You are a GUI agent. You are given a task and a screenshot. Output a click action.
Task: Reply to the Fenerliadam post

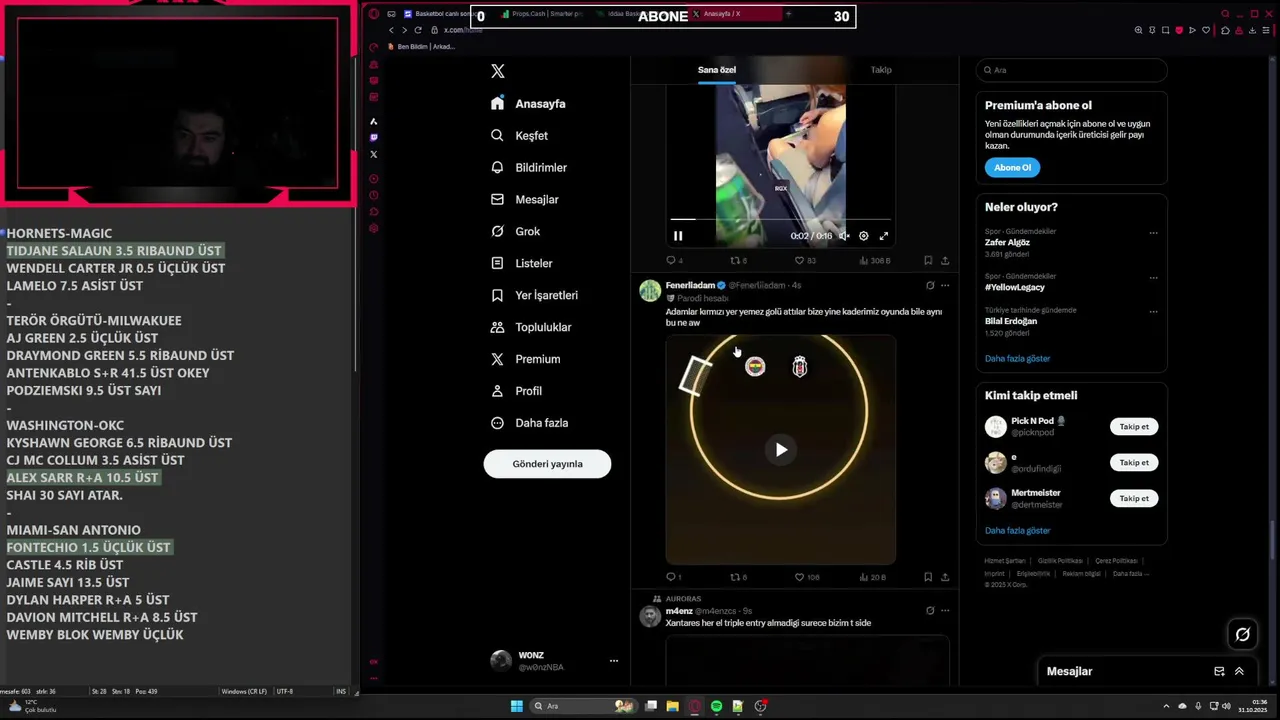(x=675, y=577)
